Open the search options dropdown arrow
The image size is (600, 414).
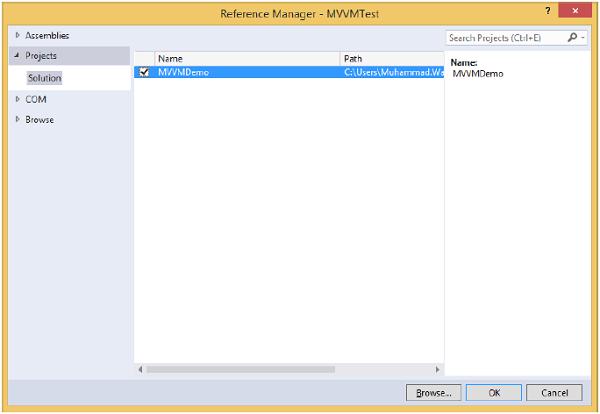(x=582, y=38)
